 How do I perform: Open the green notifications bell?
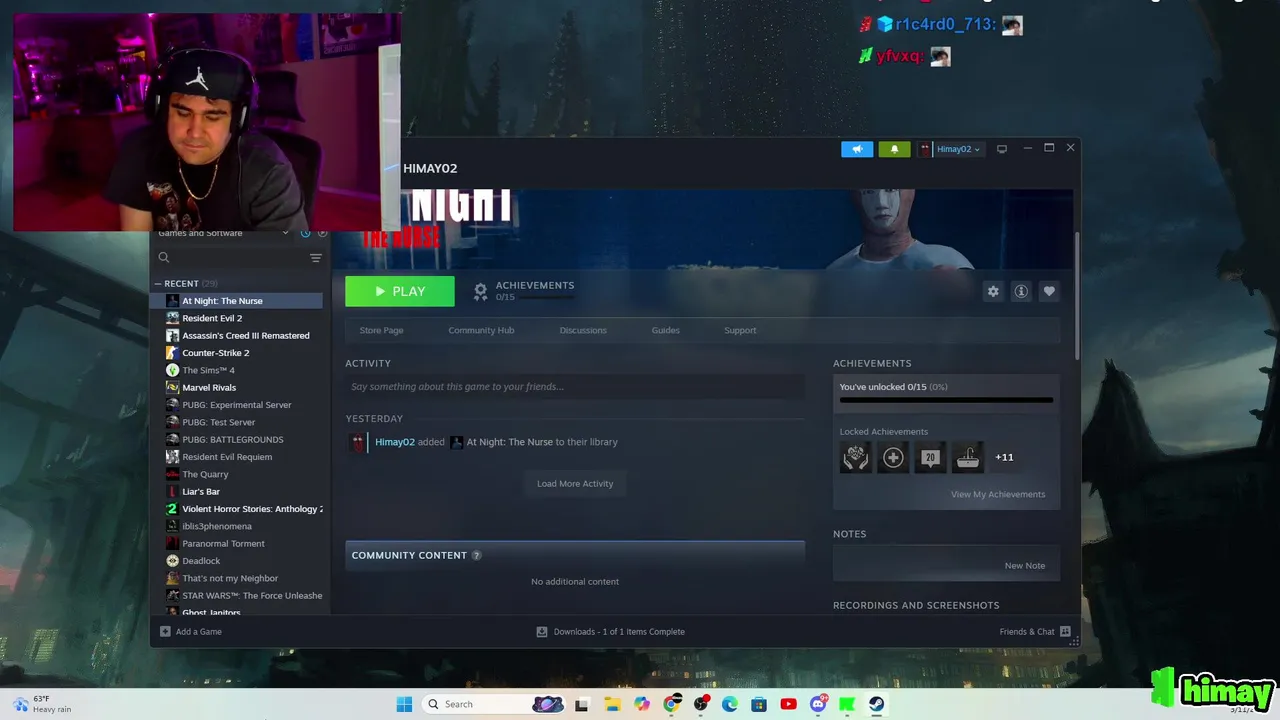[894, 149]
